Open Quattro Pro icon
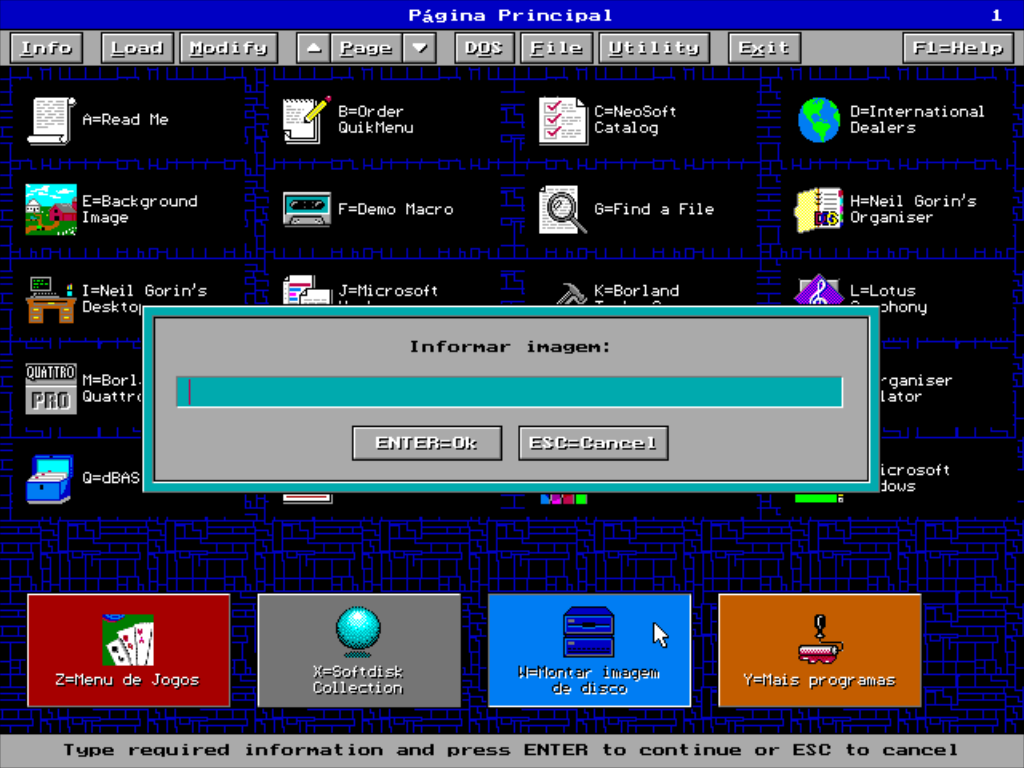 (51, 389)
